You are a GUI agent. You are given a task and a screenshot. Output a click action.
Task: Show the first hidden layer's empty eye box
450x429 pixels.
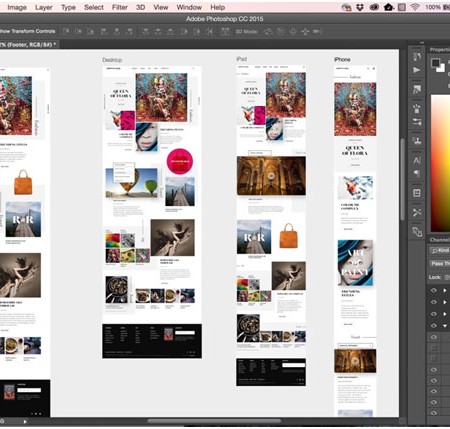coord(434,348)
